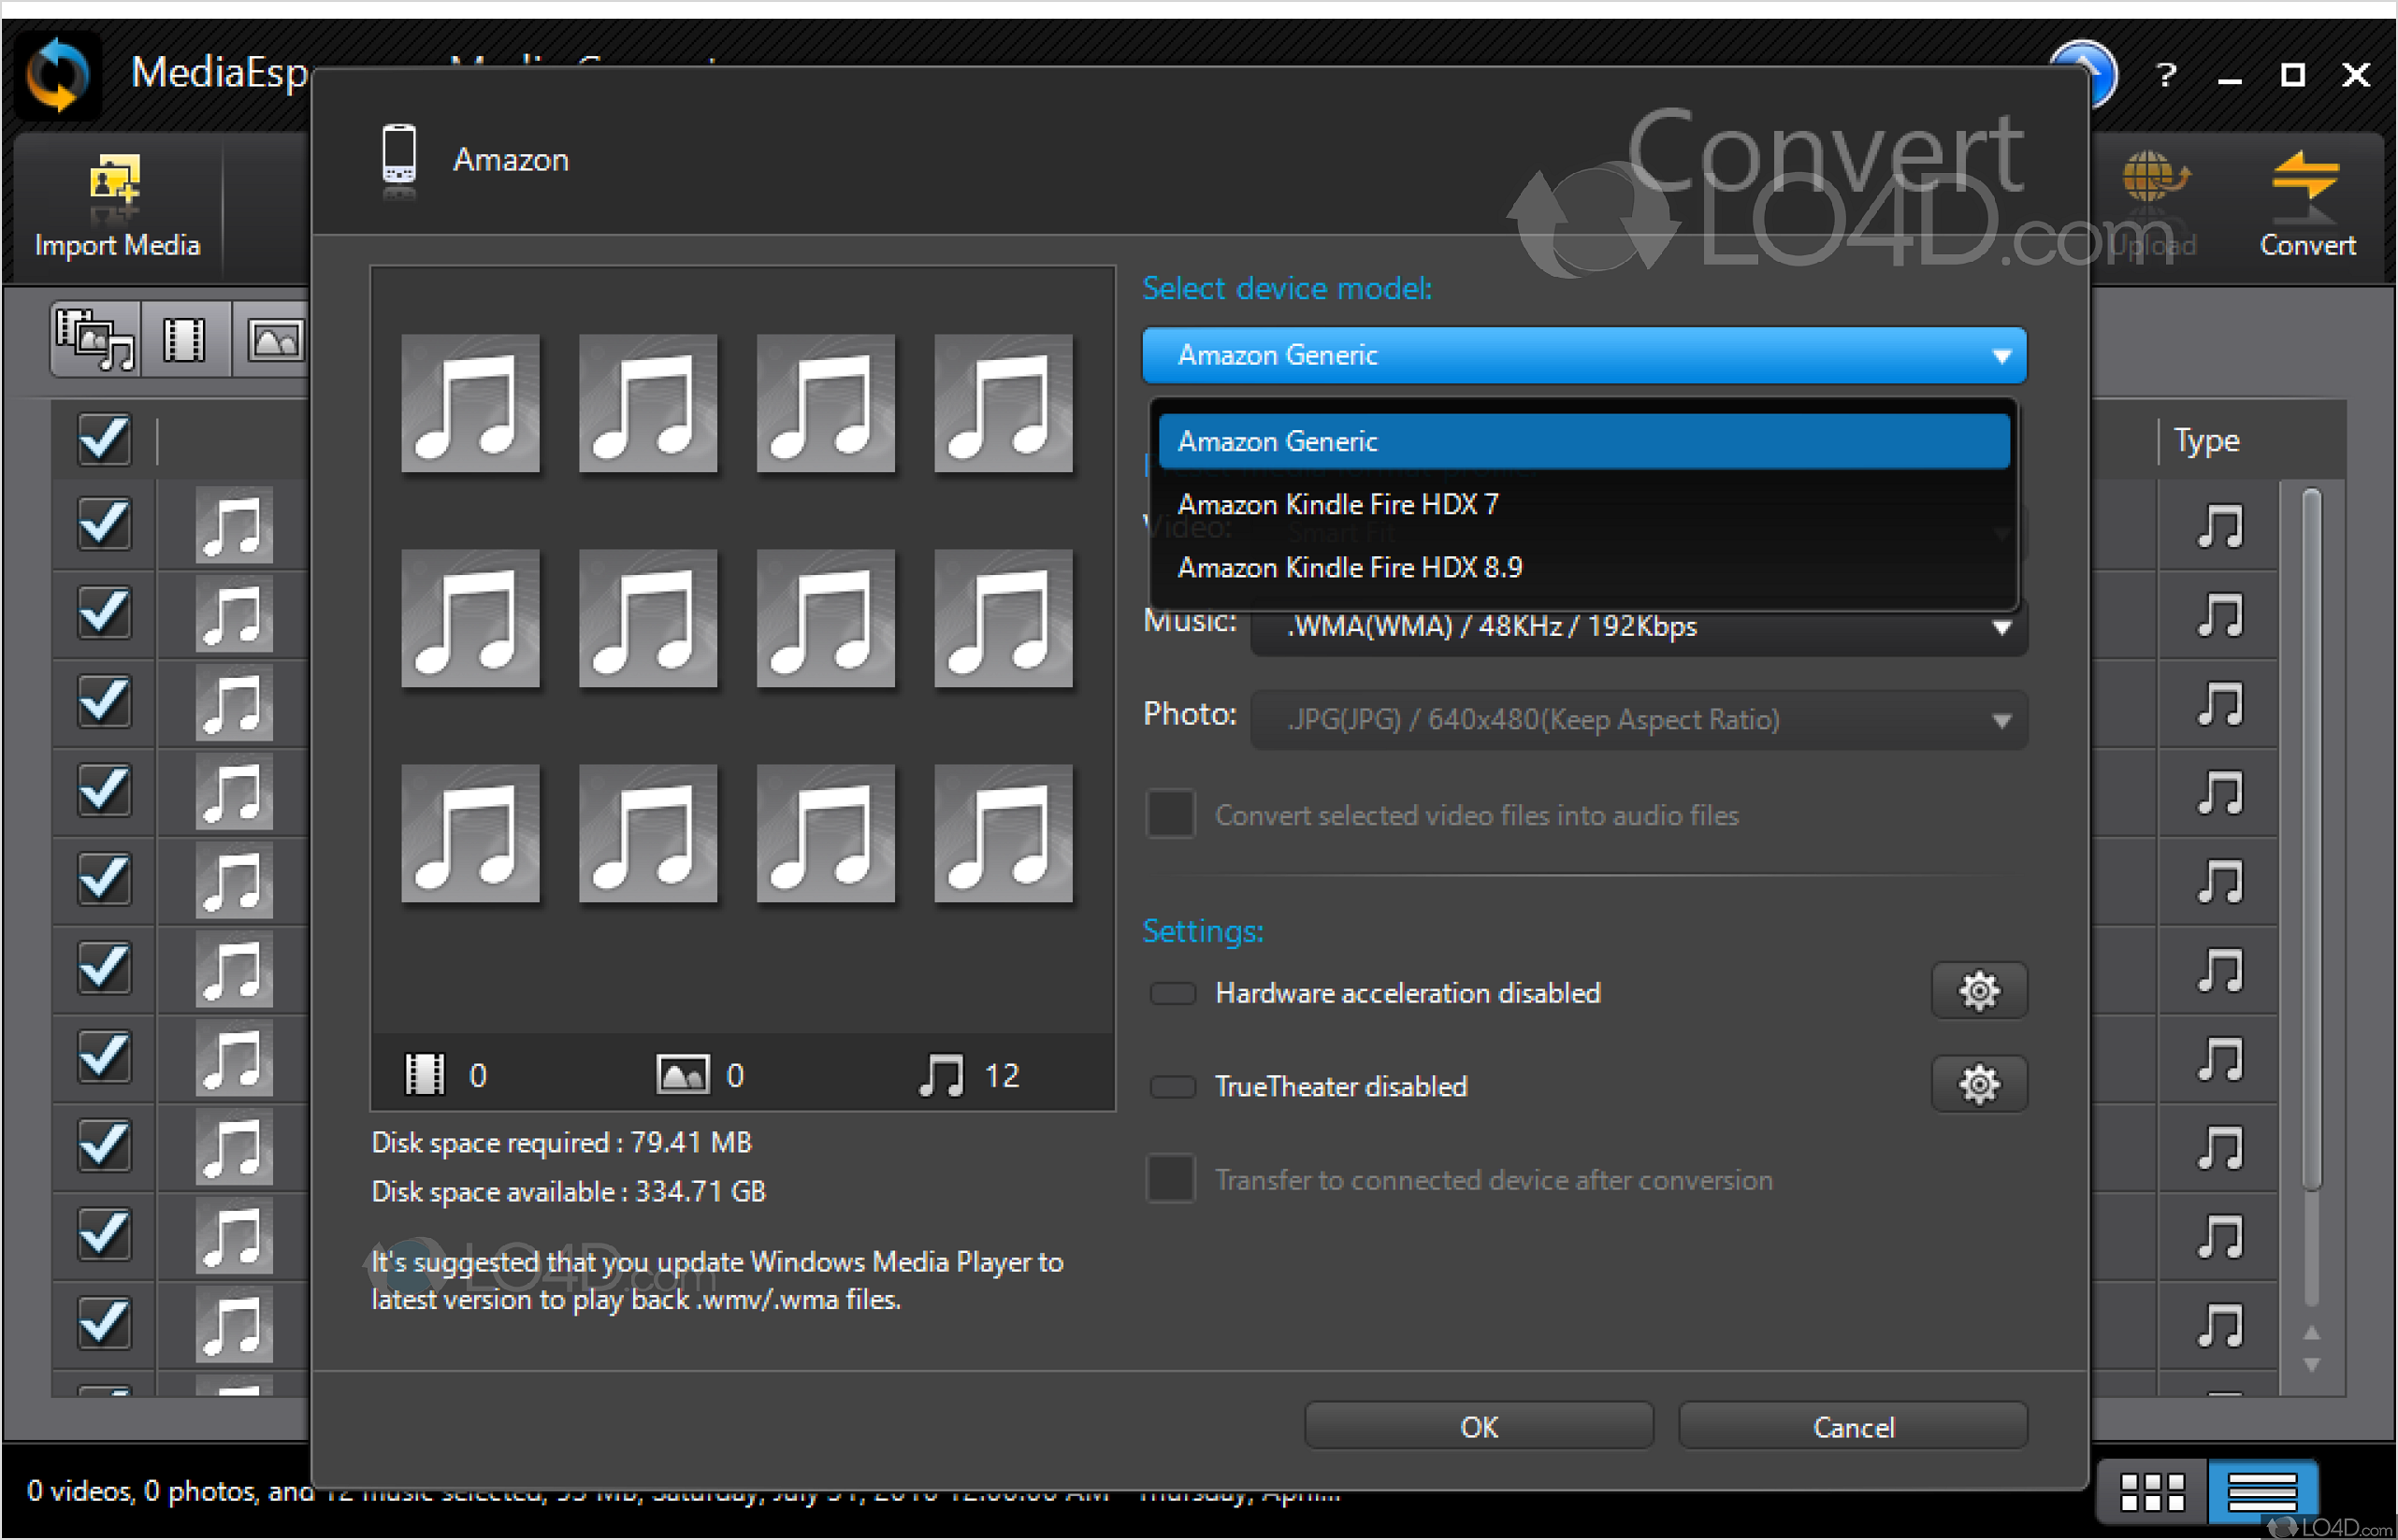Image resolution: width=2398 pixels, height=1540 pixels.
Task: Close the MediaEspresso window
Action: point(2357,75)
